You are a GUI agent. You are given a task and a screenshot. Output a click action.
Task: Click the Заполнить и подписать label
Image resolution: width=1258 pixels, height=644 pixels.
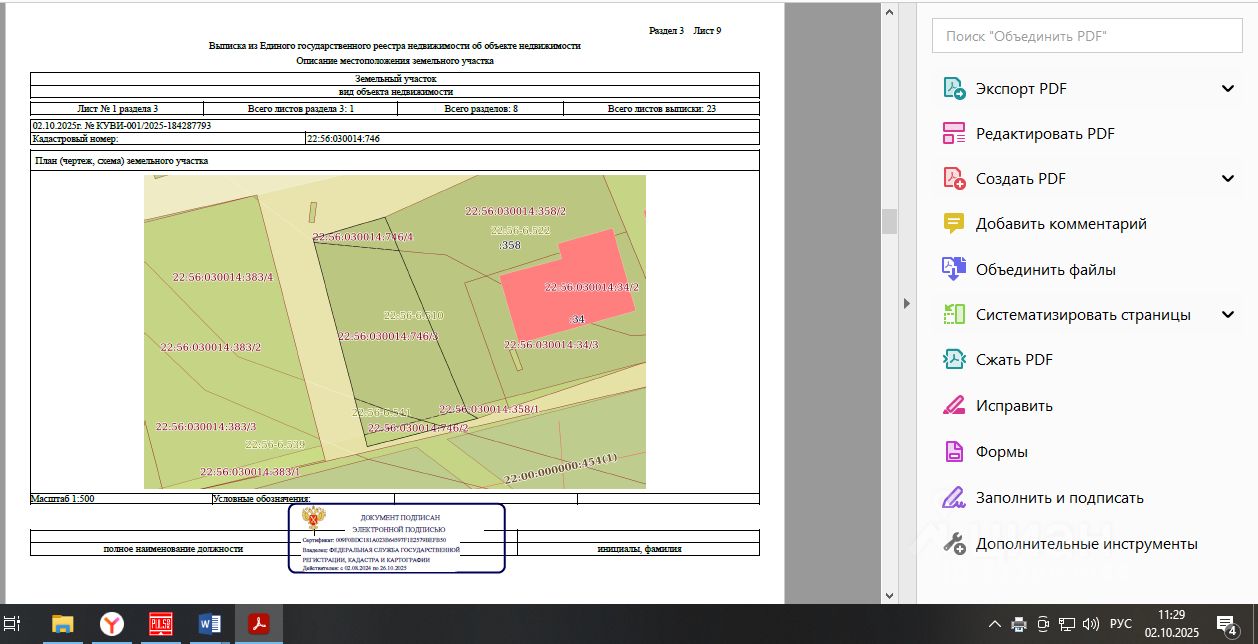[x=1060, y=498]
